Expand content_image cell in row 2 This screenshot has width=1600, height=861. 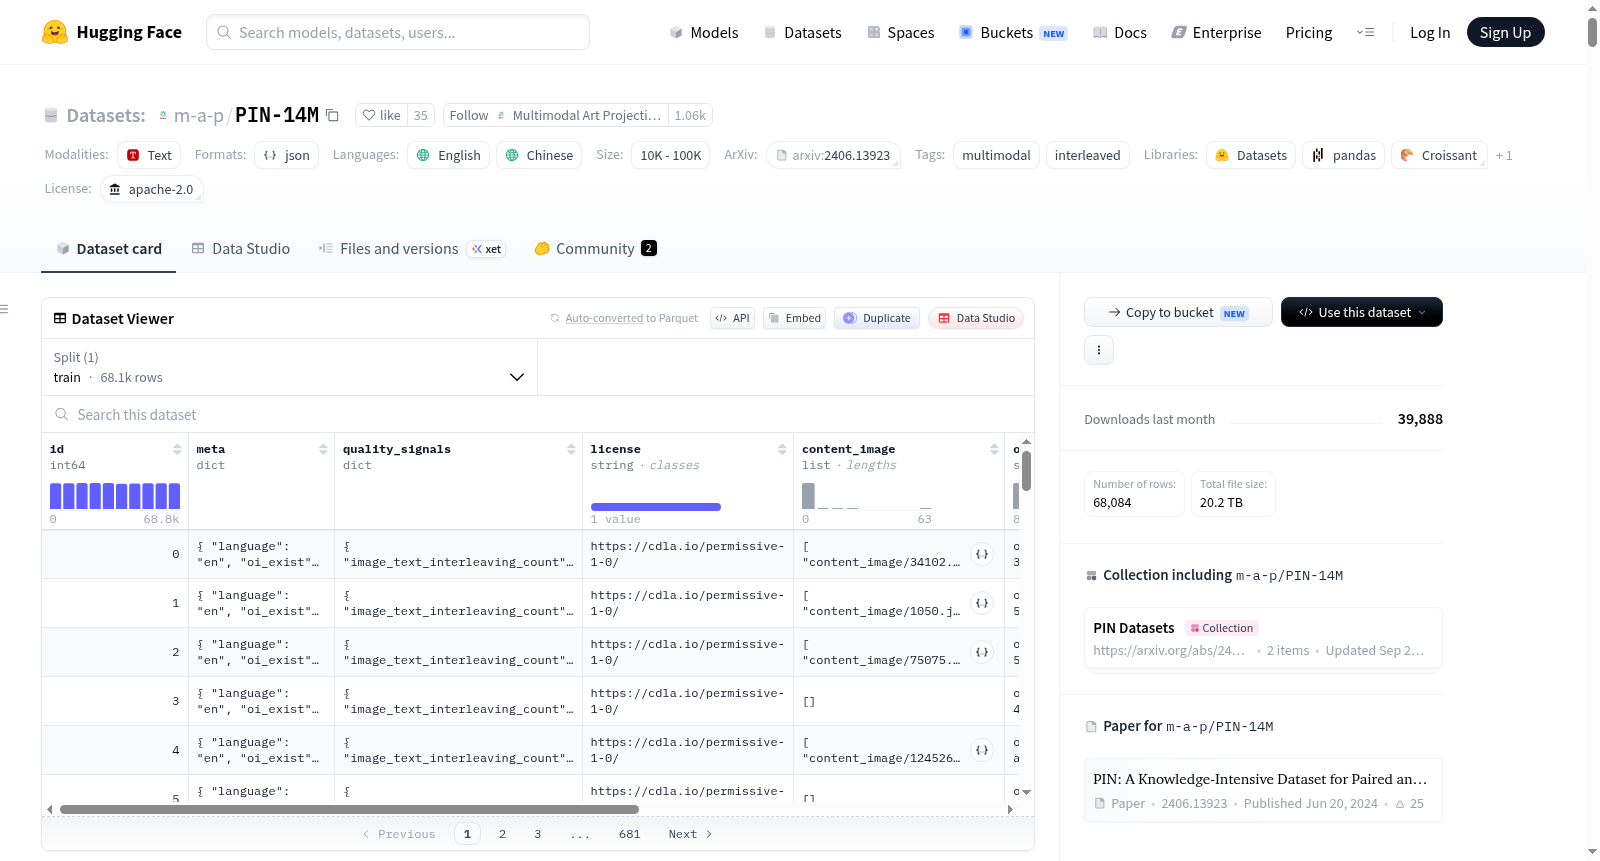click(982, 652)
